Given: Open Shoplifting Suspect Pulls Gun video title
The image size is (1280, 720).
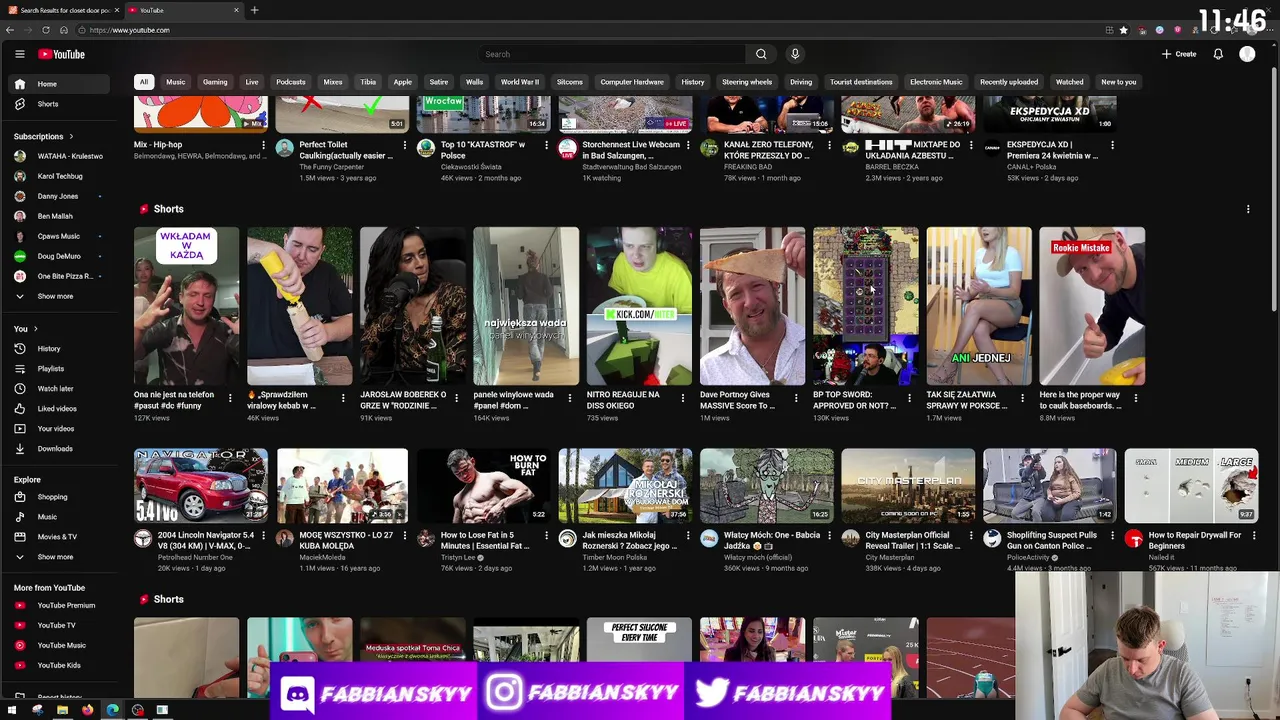Looking at the screenshot, I should (1051, 541).
